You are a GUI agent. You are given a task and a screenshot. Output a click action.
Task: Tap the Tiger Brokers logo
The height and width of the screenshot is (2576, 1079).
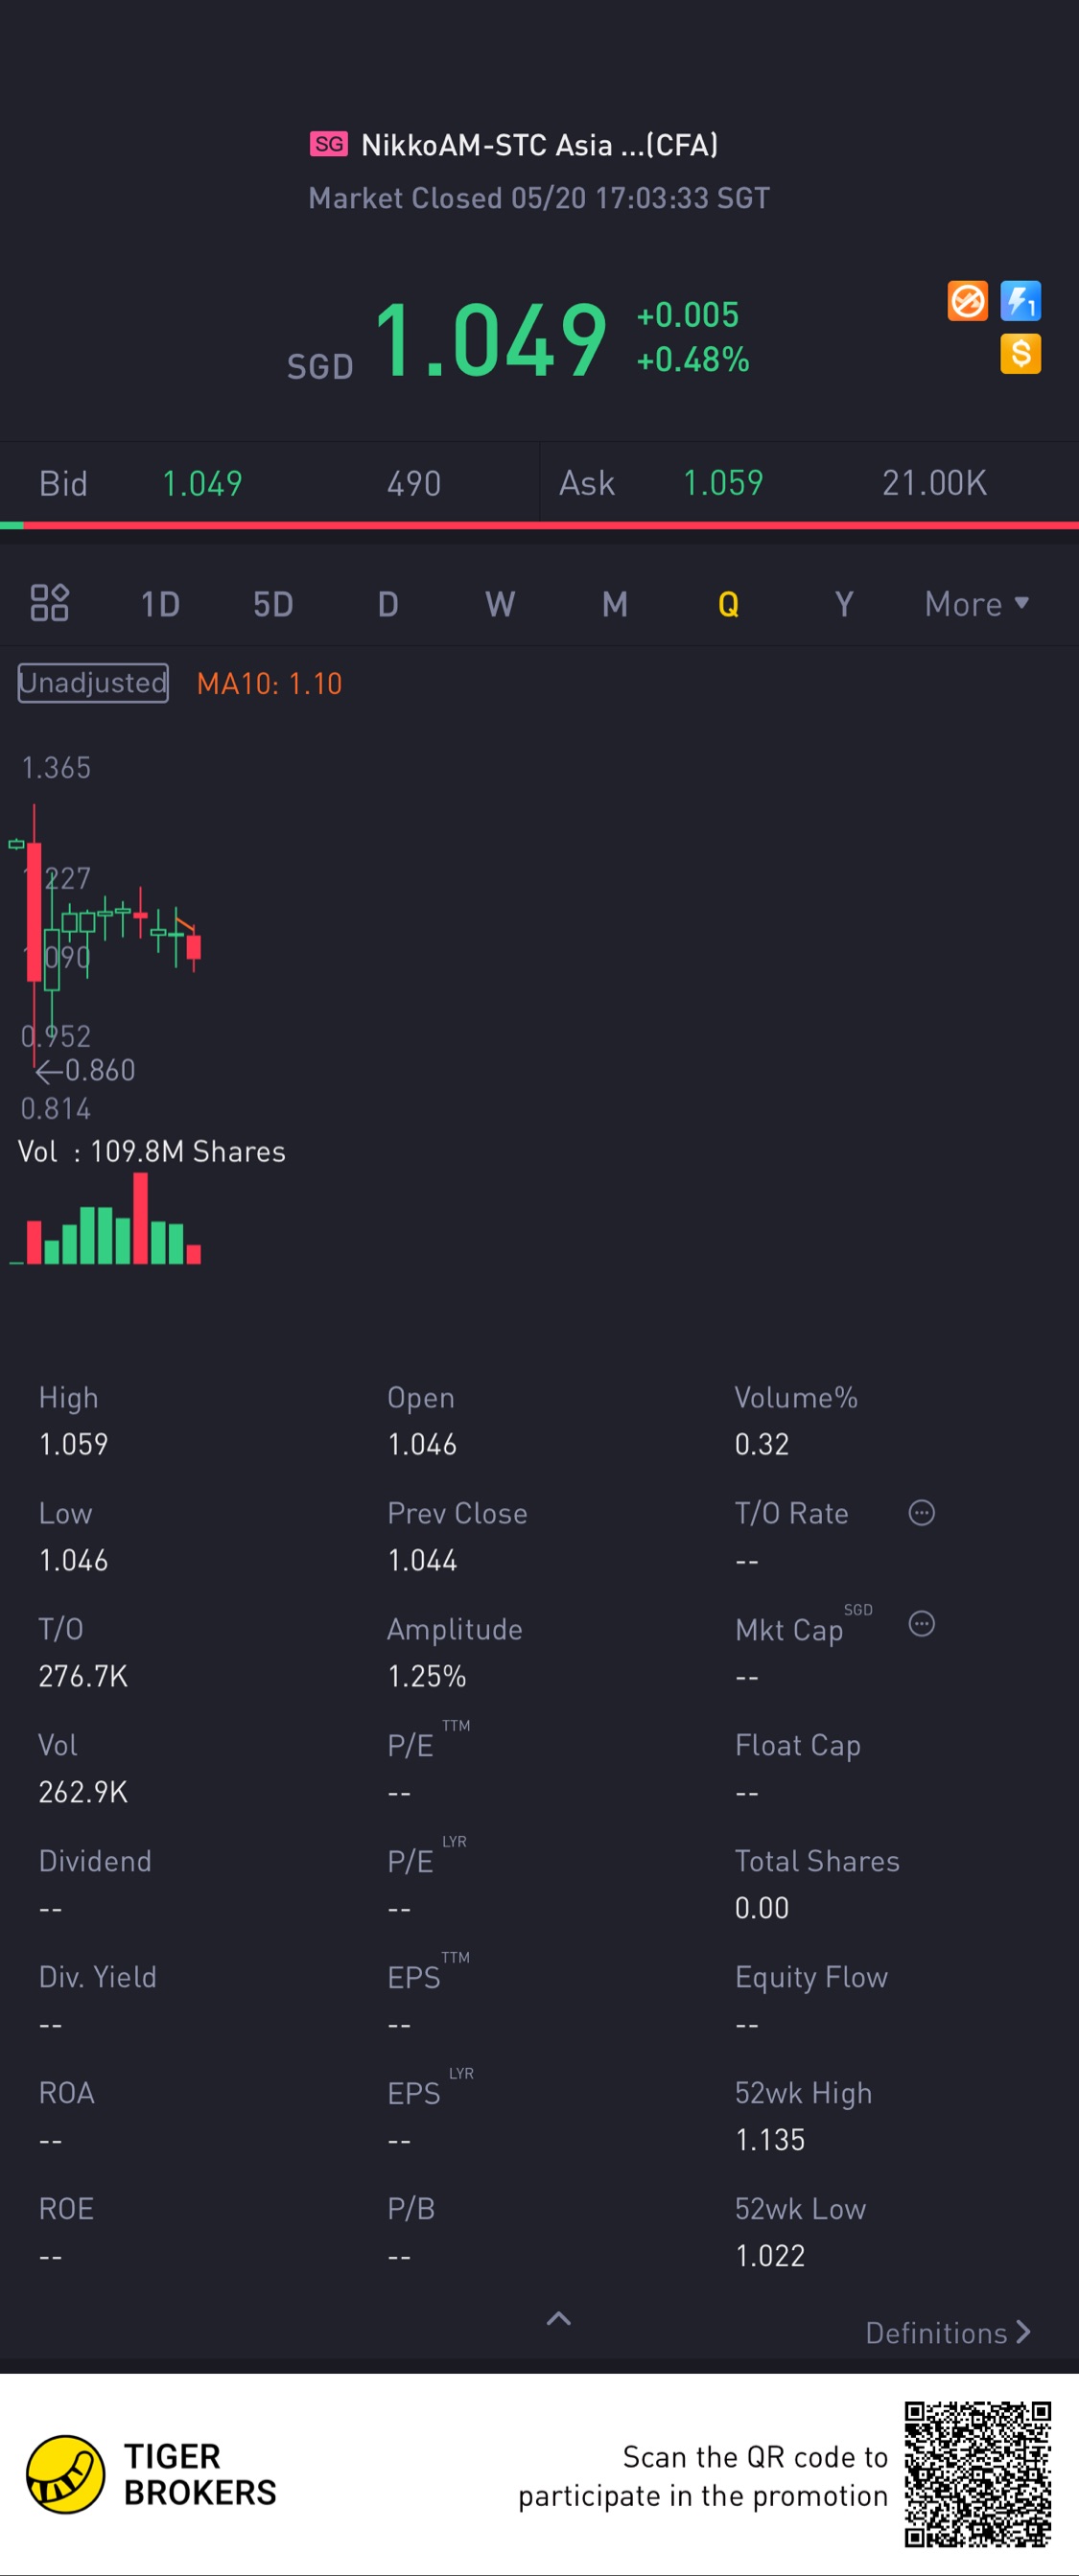pos(66,2474)
